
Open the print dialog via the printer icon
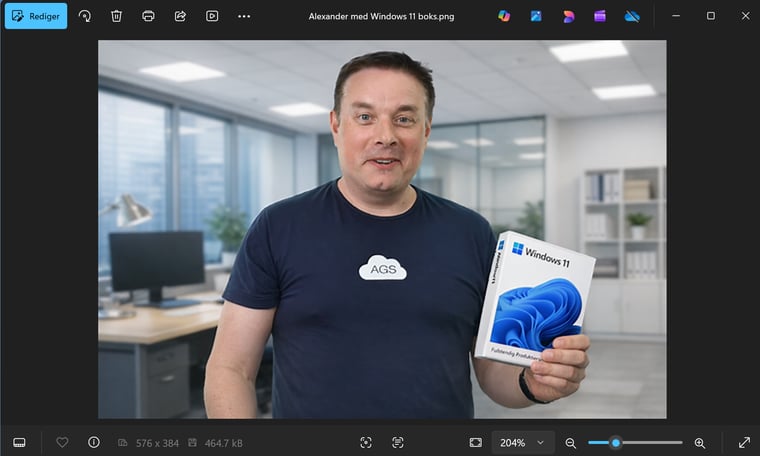(148, 16)
